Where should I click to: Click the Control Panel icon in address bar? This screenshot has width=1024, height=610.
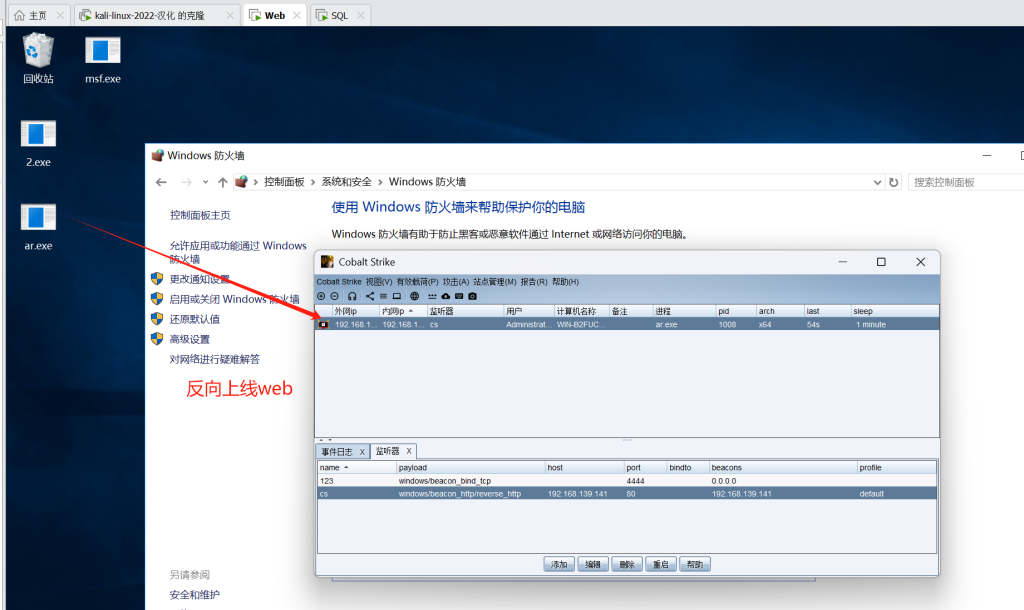(x=241, y=182)
